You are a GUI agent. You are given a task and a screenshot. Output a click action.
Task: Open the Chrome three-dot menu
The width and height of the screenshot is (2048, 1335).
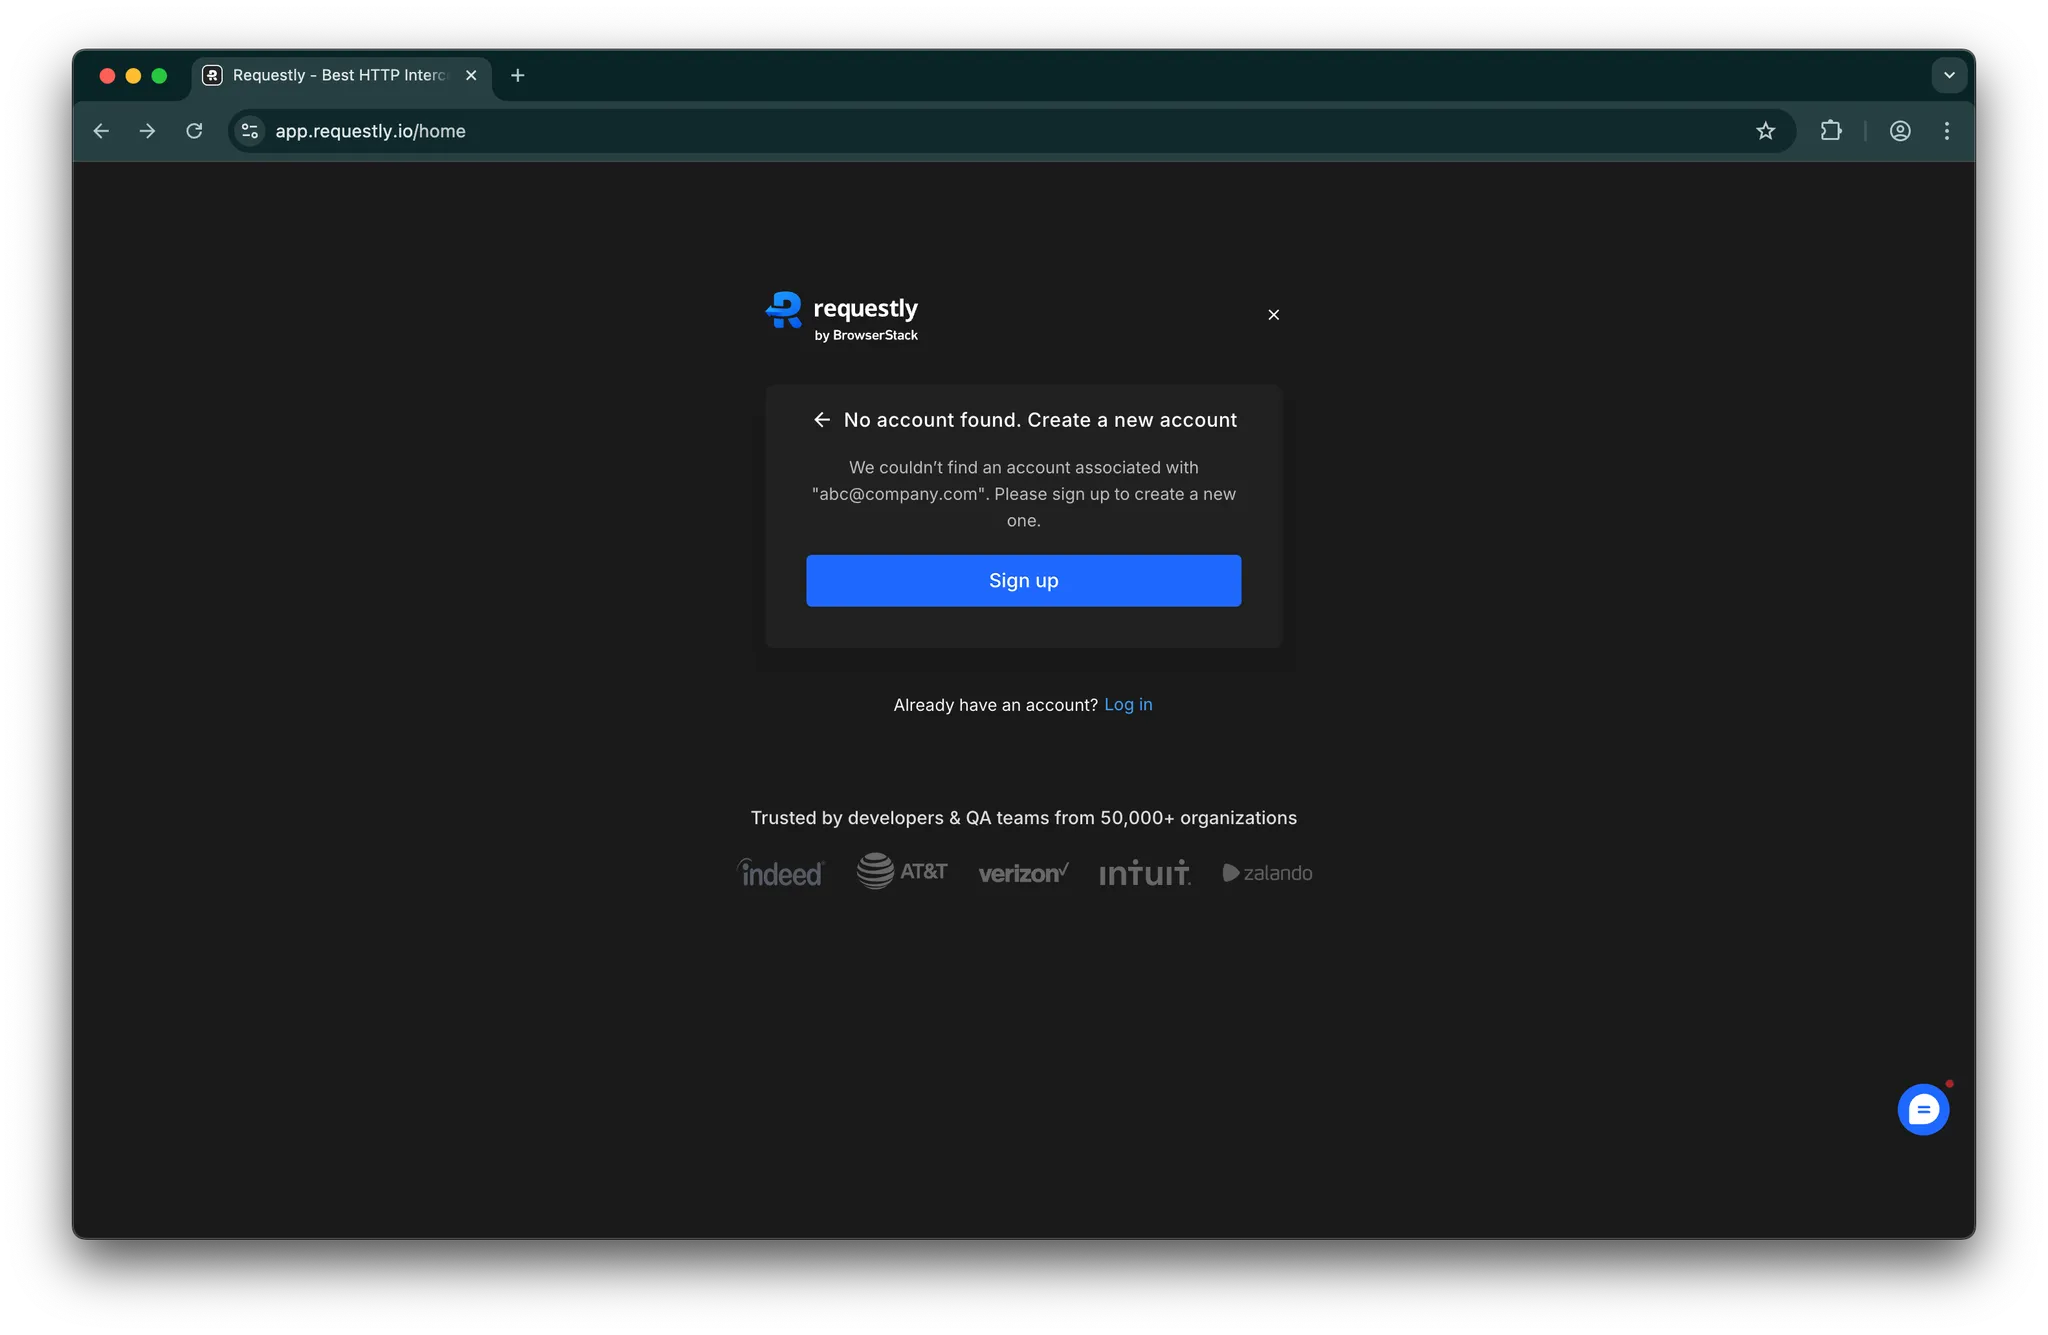tap(1946, 131)
